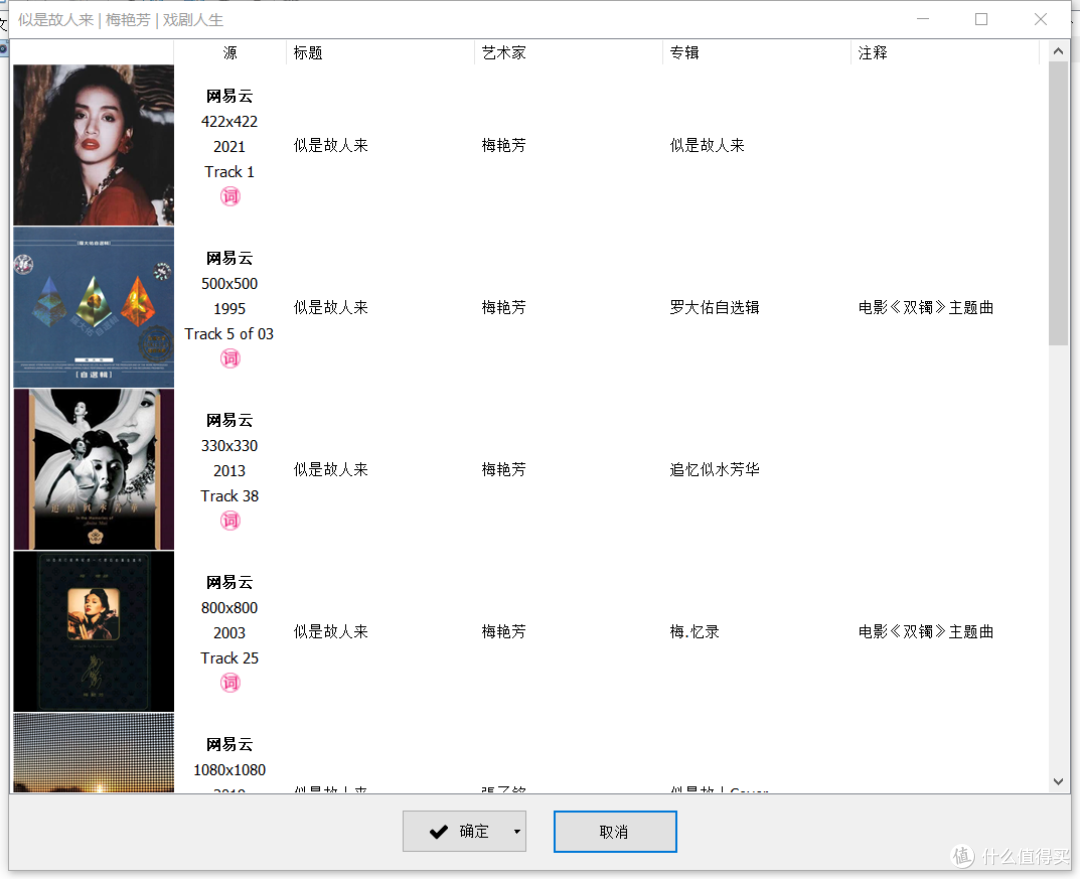Sort by the 注释 column header
Image resolution: width=1080 pixels, height=879 pixels.
coord(944,52)
